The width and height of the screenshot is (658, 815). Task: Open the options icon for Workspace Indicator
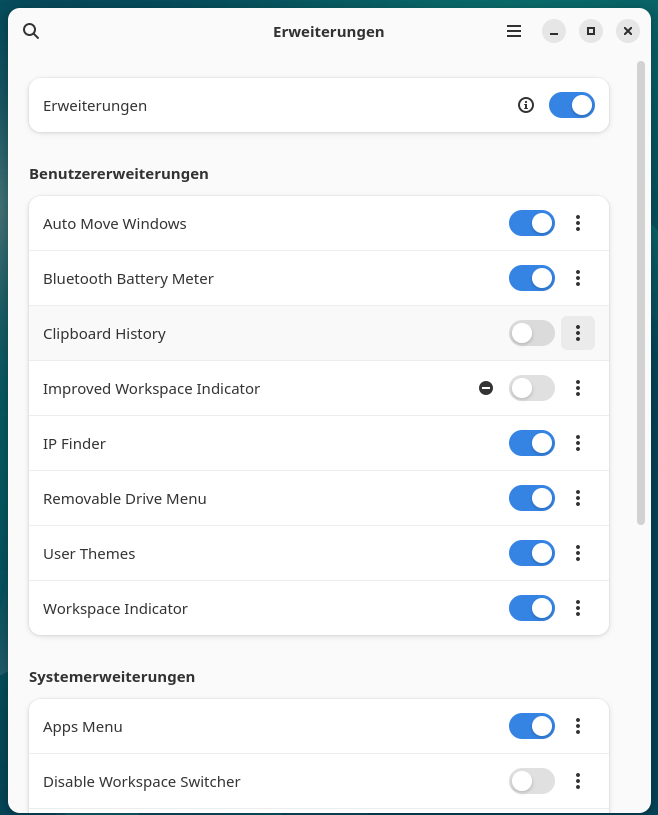[x=578, y=608]
